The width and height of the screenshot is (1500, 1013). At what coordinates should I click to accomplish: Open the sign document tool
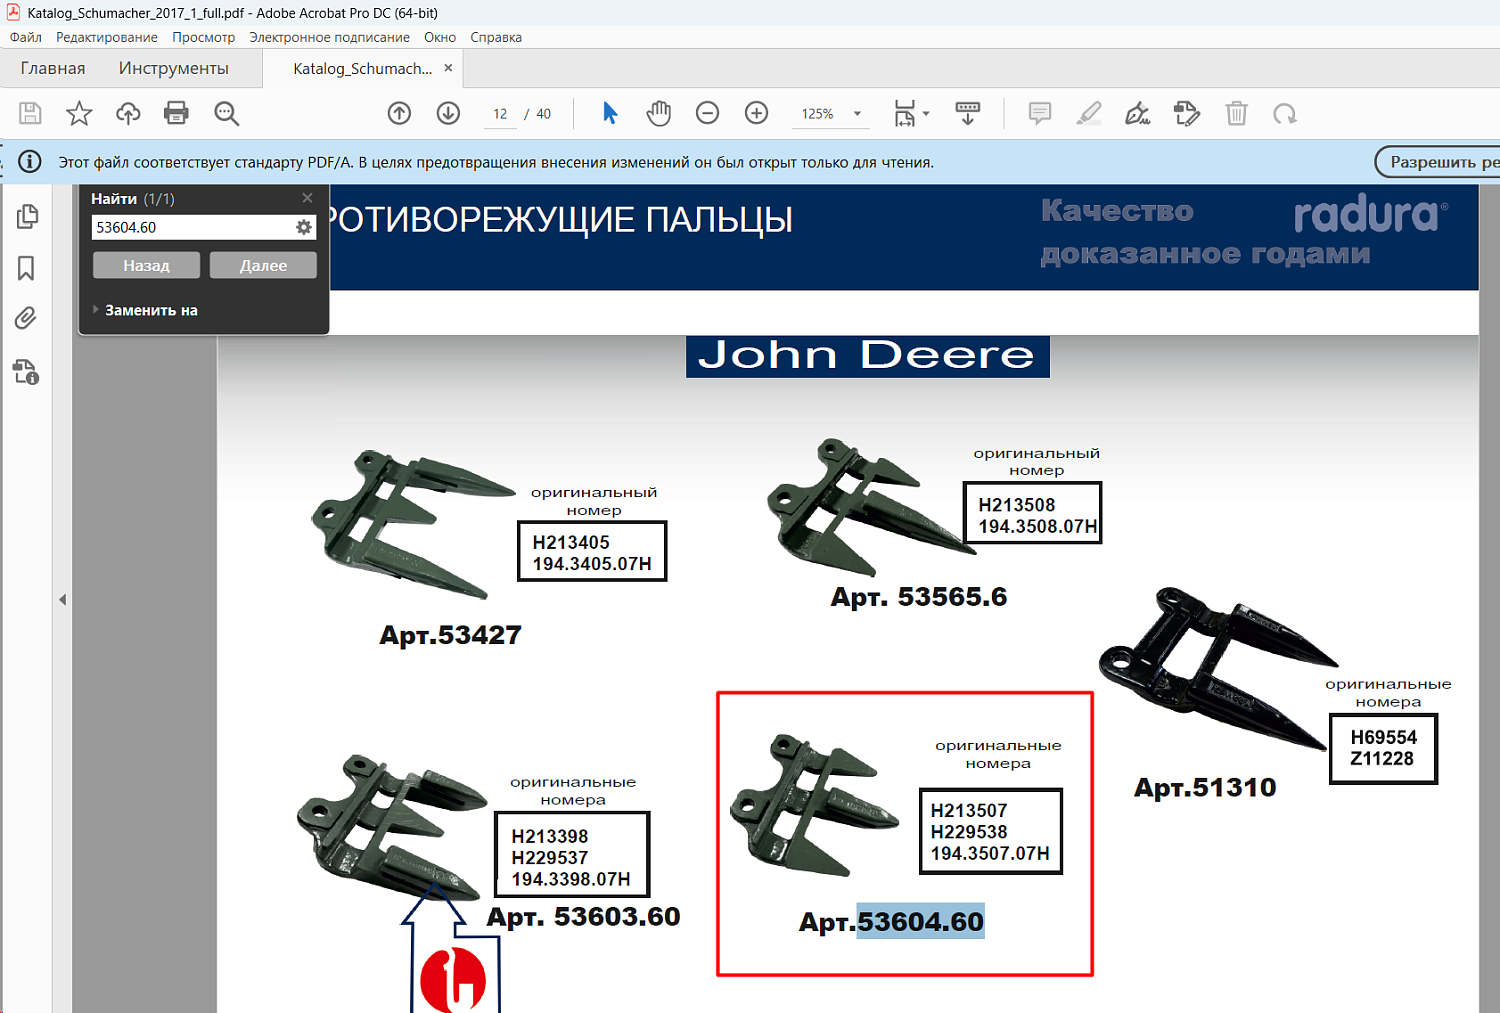point(1138,113)
